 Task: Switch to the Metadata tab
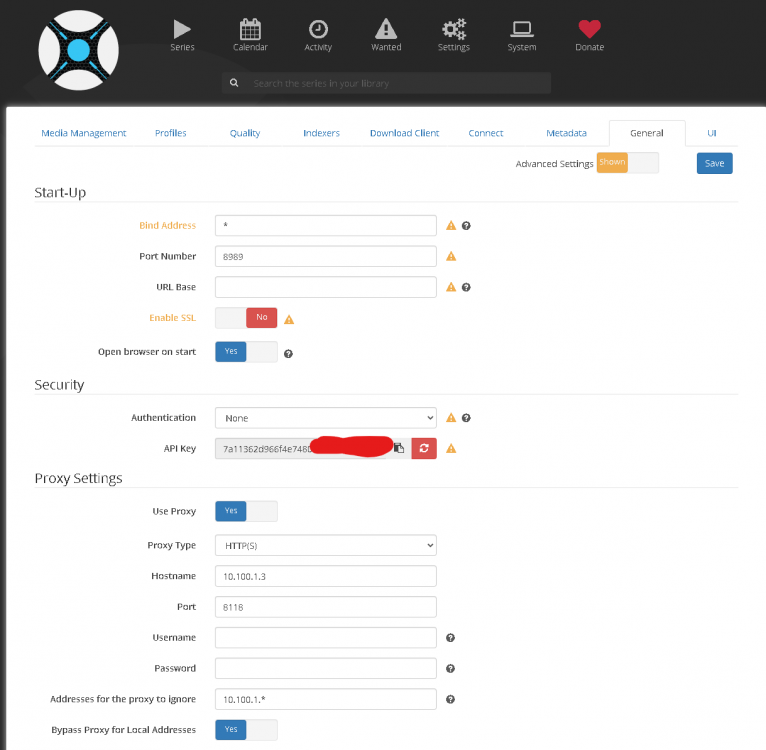pyautogui.click(x=566, y=133)
